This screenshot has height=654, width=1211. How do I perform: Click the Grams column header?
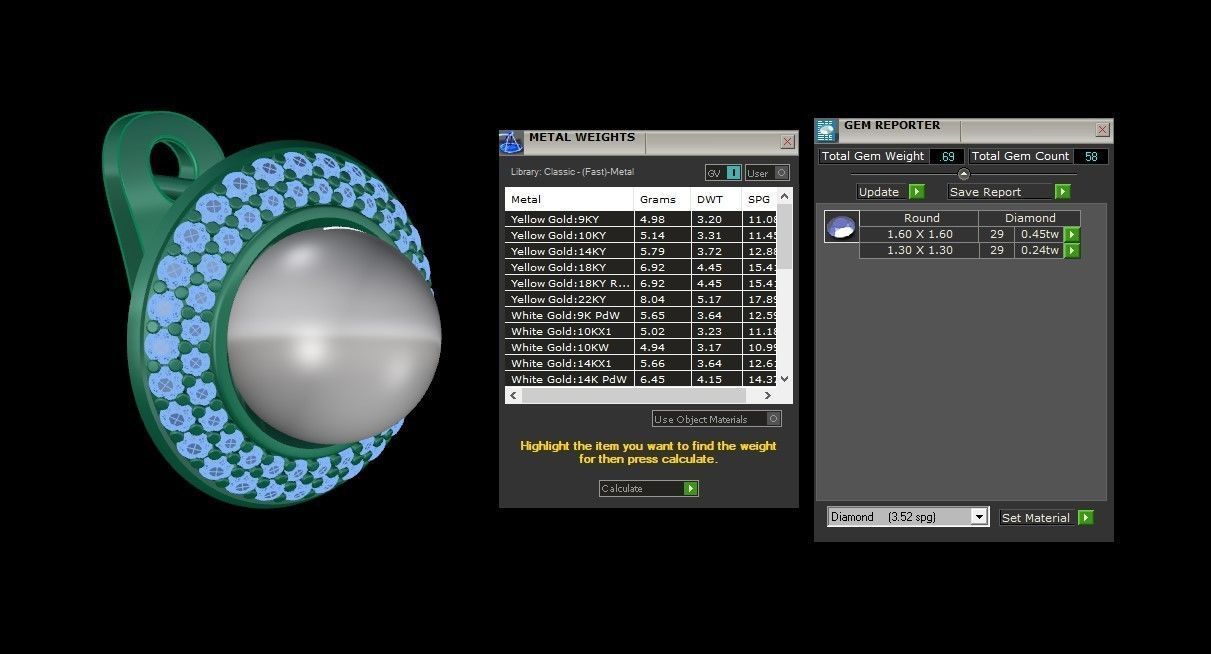tap(662, 199)
